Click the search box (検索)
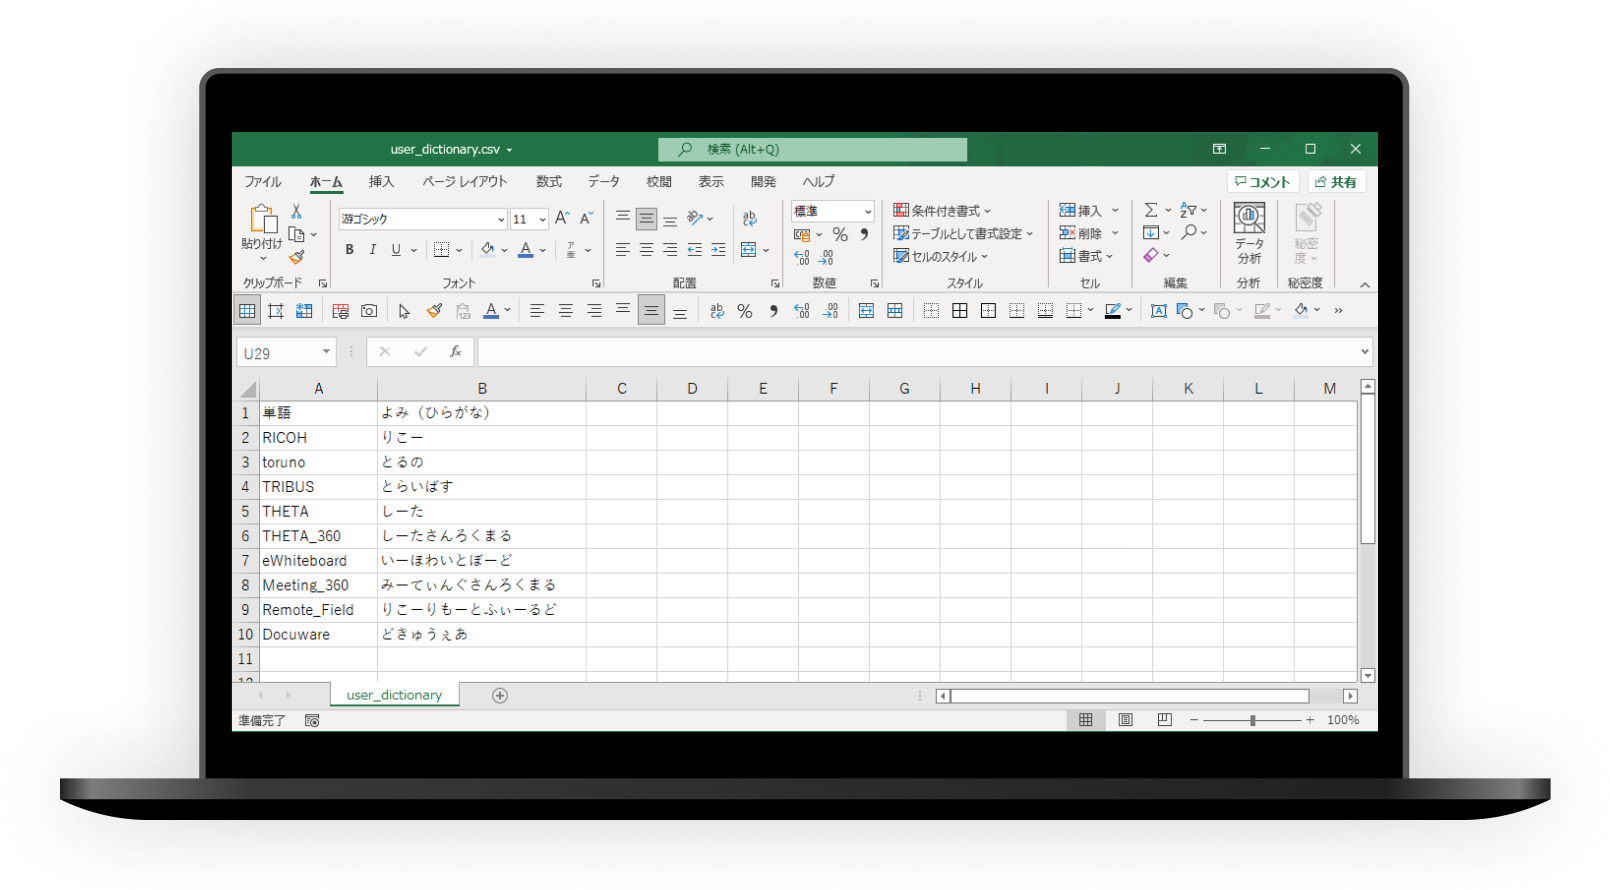Viewport: 1610px width, 890px height. (x=812, y=149)
